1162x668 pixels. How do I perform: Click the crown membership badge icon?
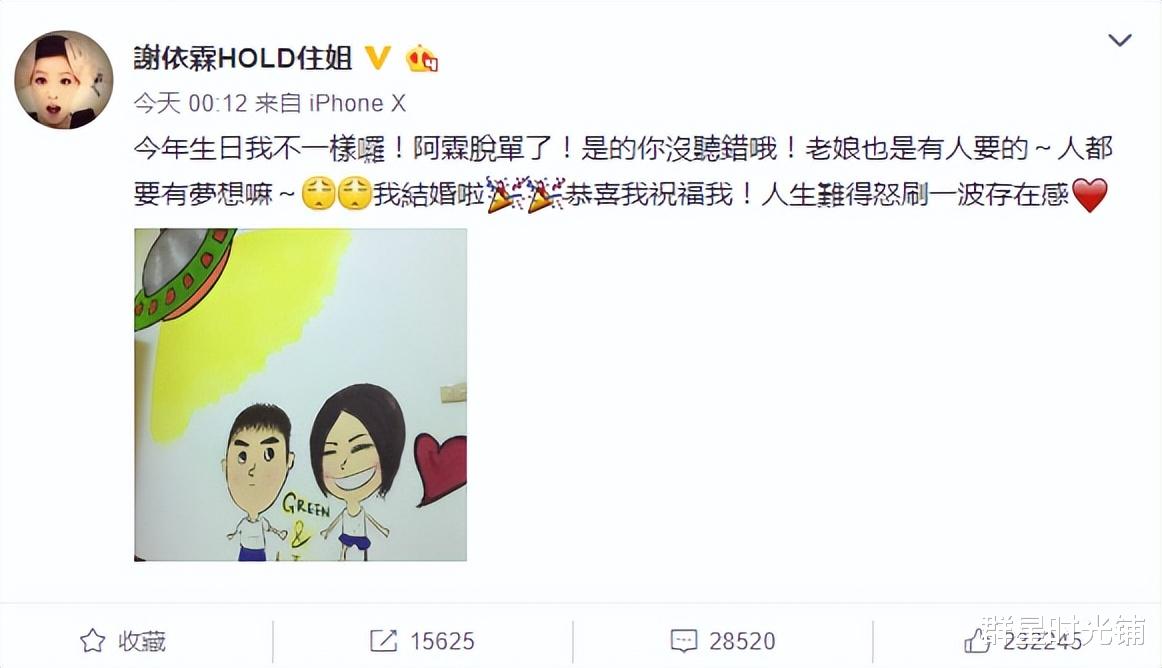422,58
